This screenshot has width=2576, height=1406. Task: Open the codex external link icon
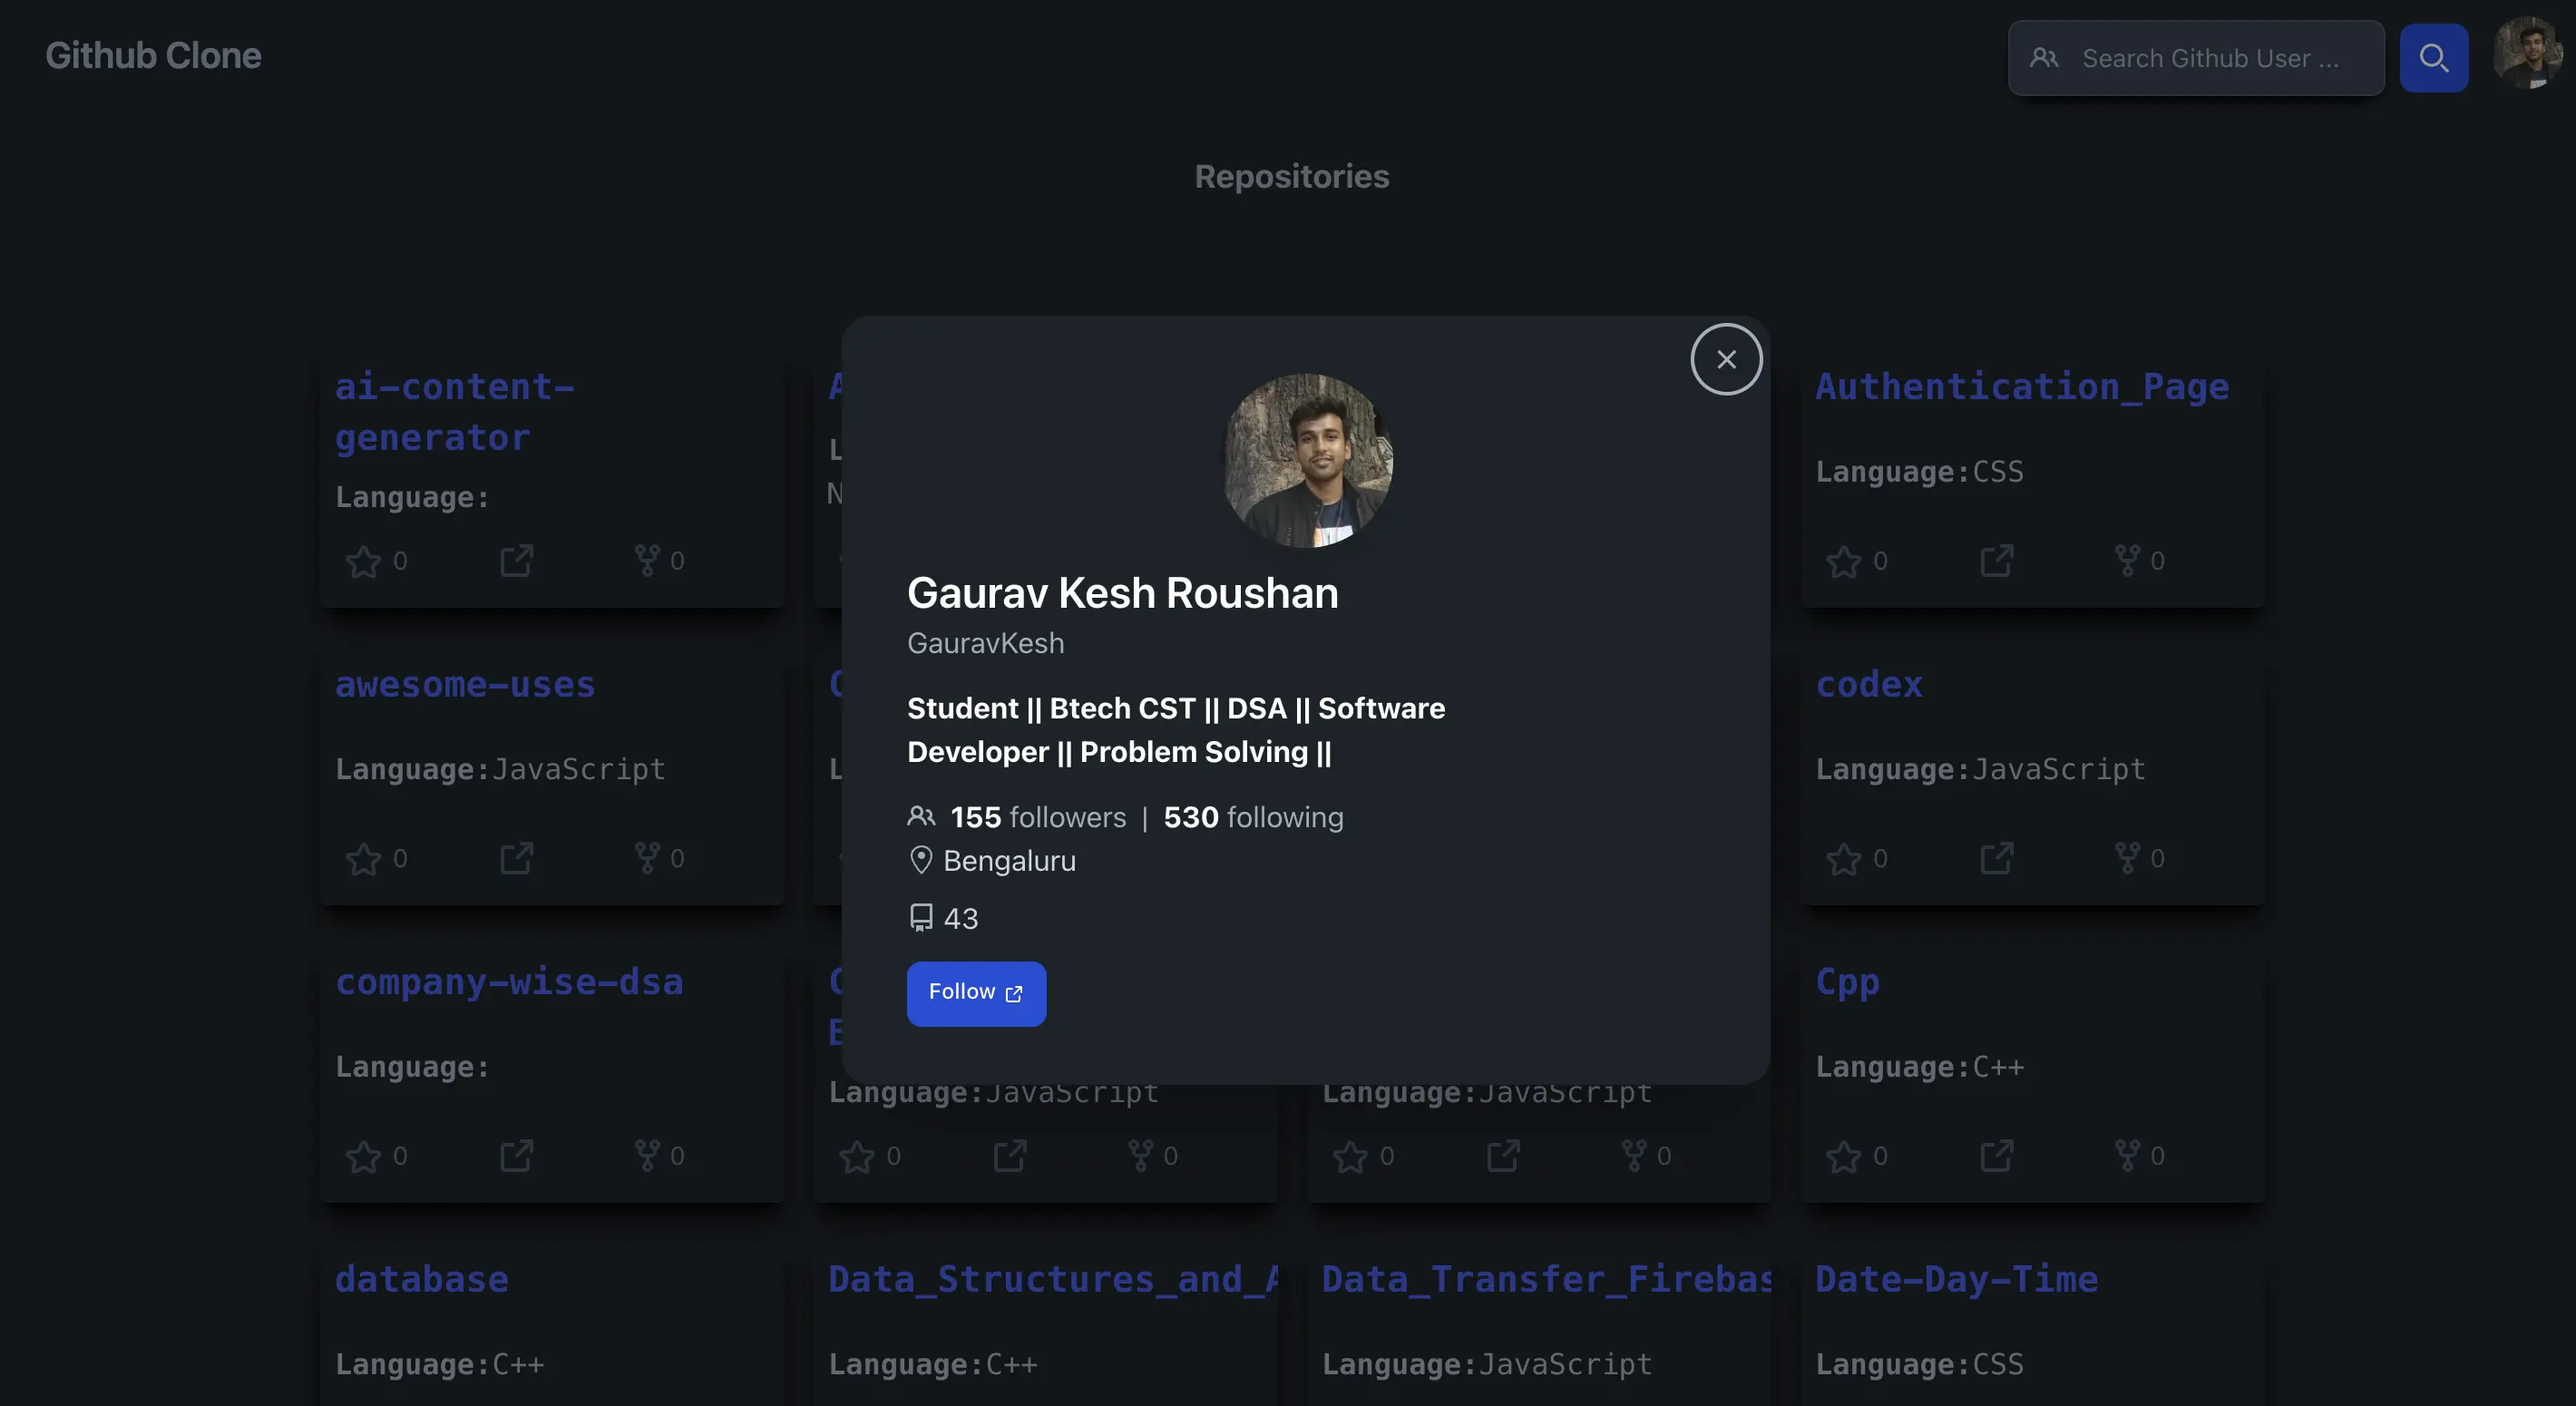(1996, 858)
